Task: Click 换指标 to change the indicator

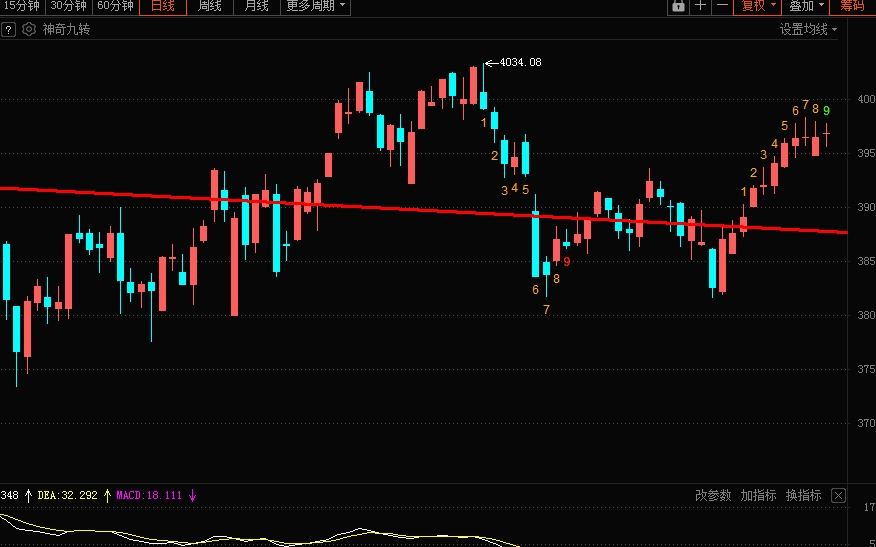Action: click(803, 496)
